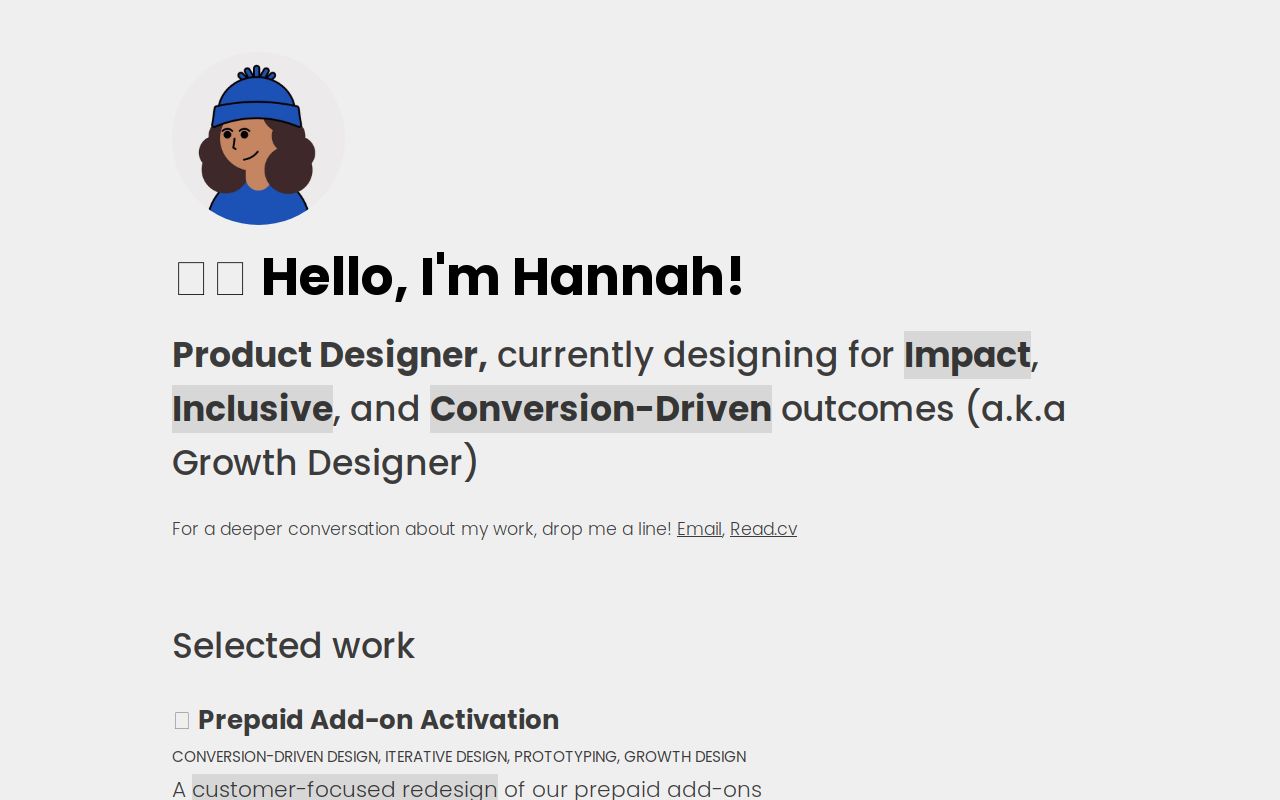Viewport: 1280px width, 800px height.
Task: Open the 'Prepaid Add-on Activation' project title
Action: click(x=378, y=720)
